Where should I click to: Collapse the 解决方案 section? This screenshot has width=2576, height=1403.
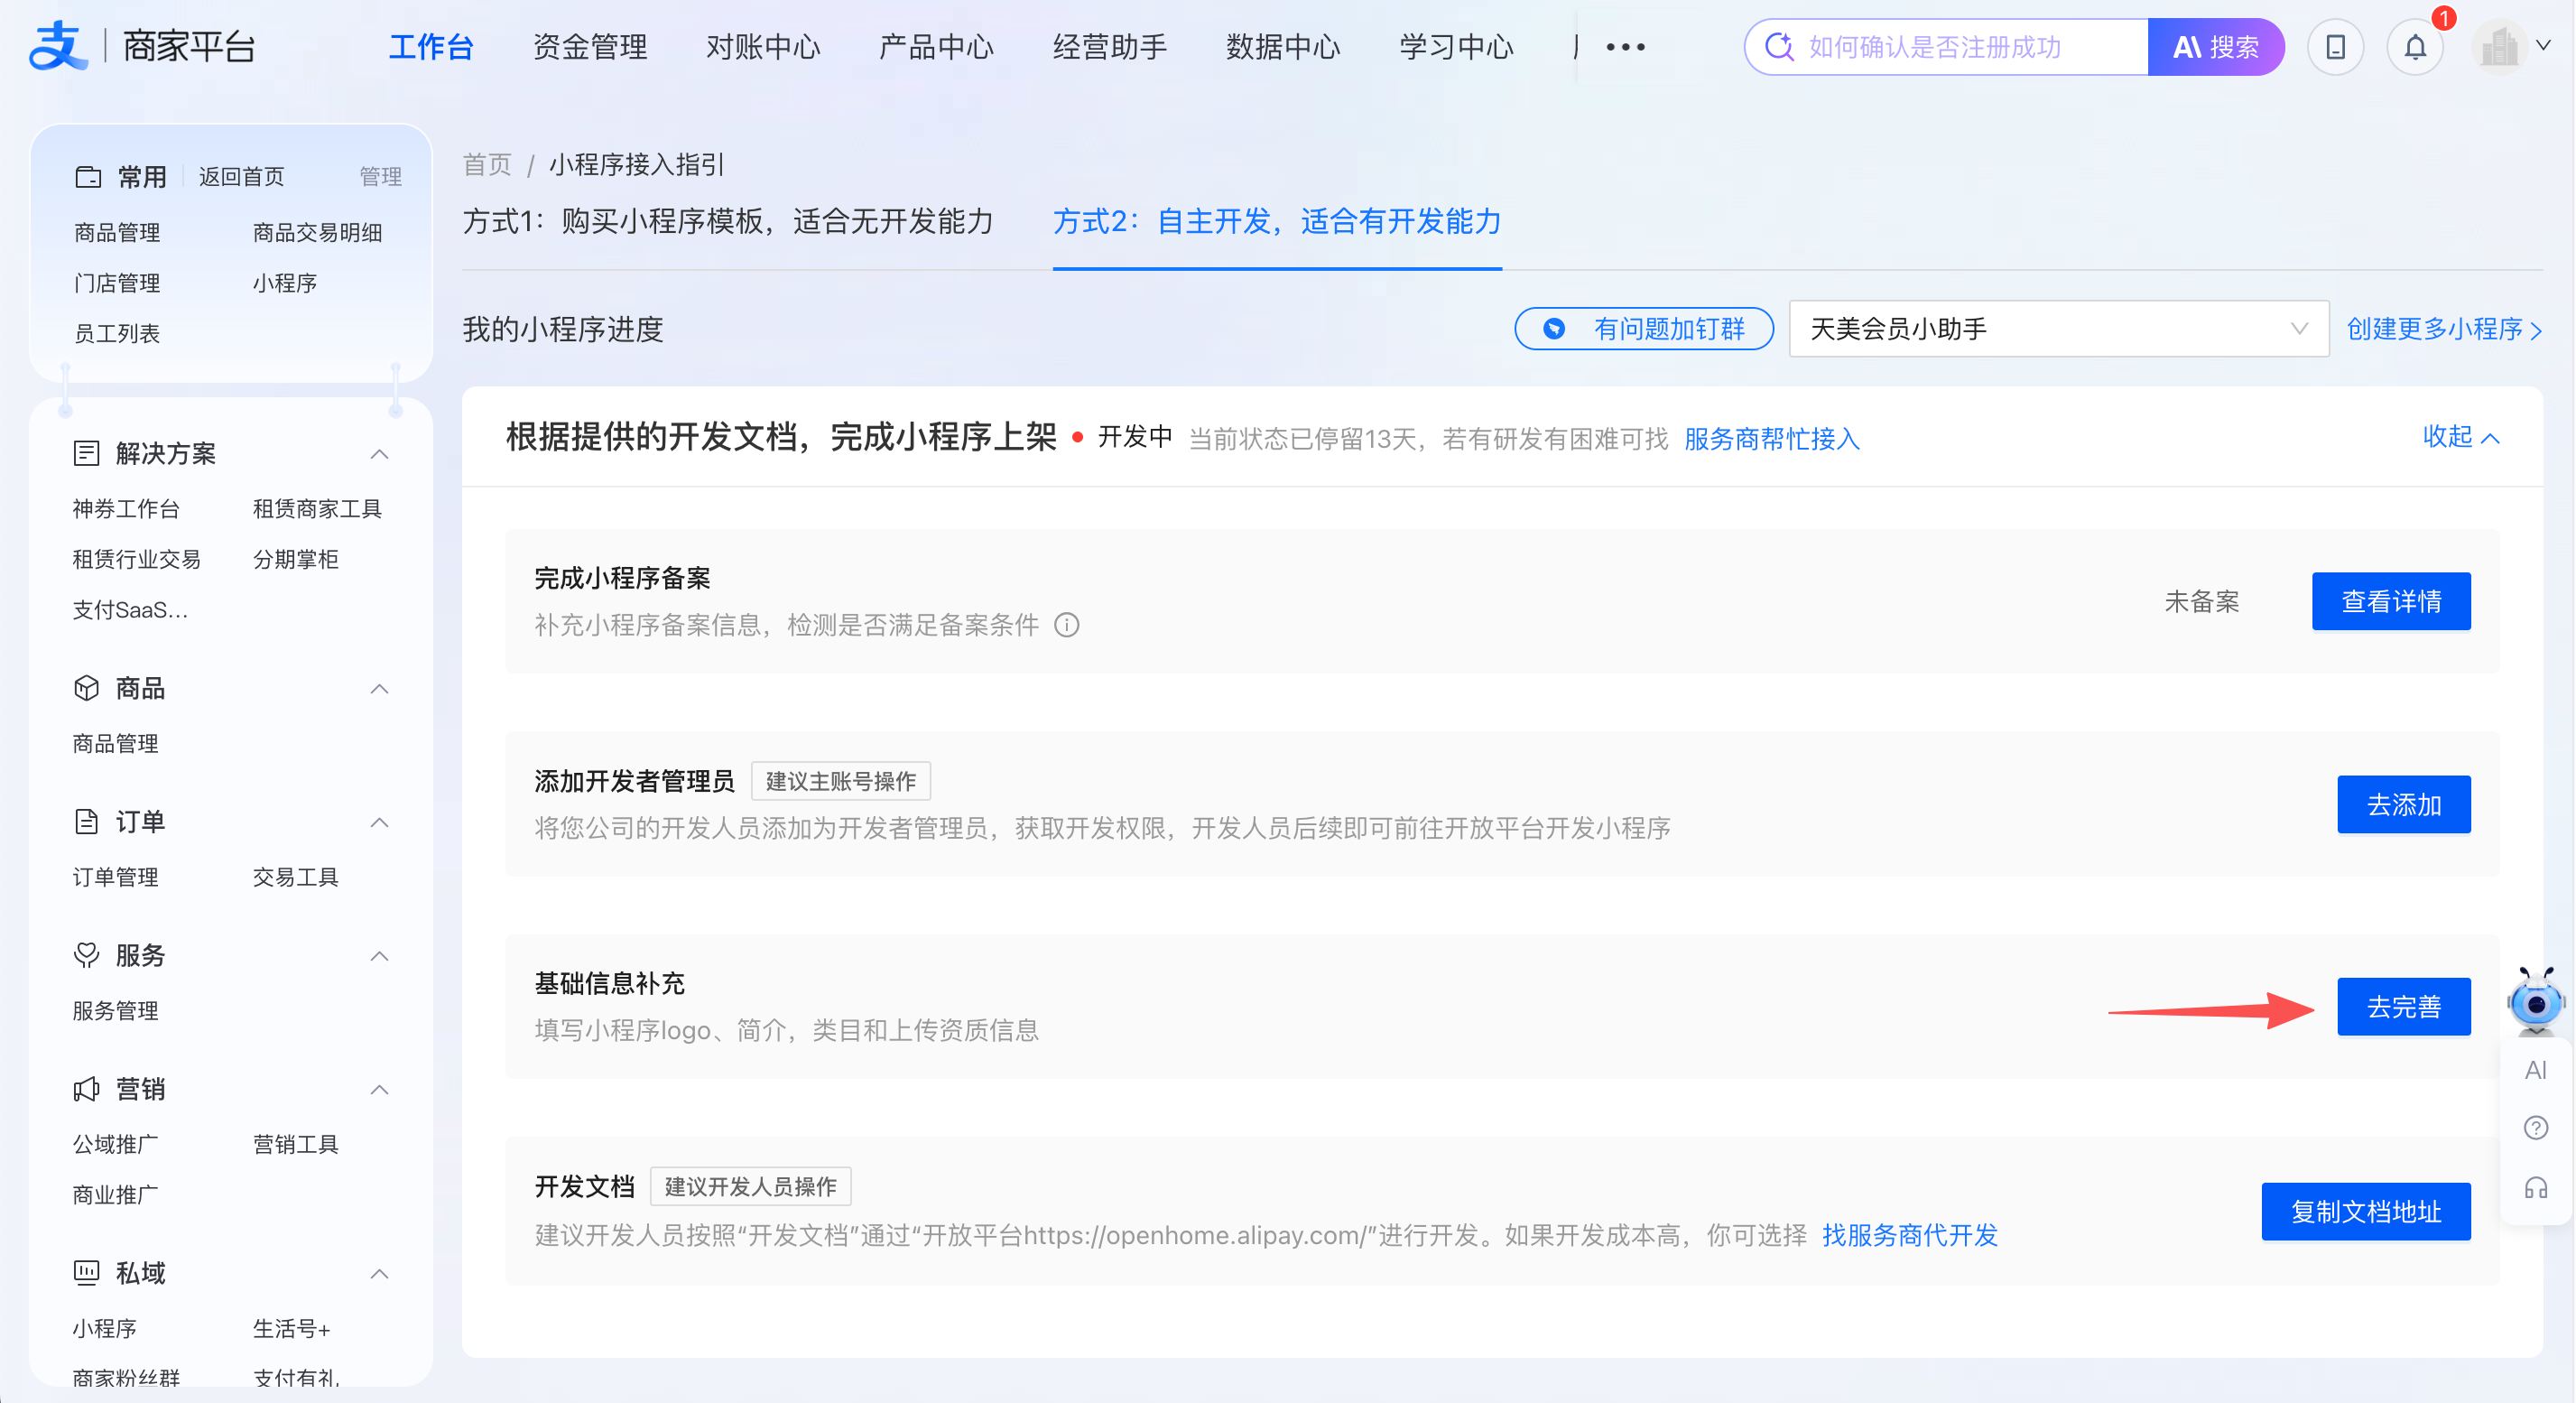pos(379,455)
